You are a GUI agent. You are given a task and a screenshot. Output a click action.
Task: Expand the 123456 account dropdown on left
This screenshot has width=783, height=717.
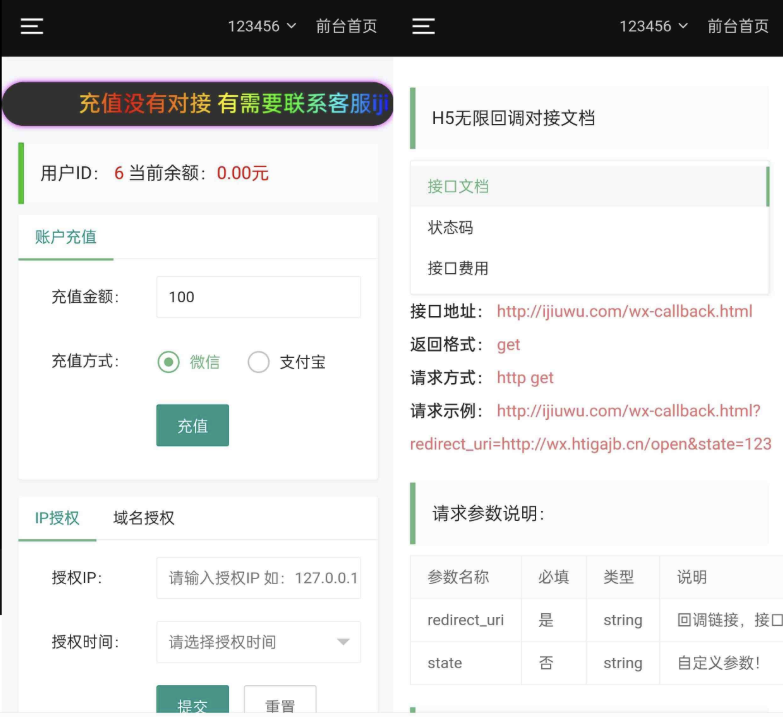(x=262, y=27)
